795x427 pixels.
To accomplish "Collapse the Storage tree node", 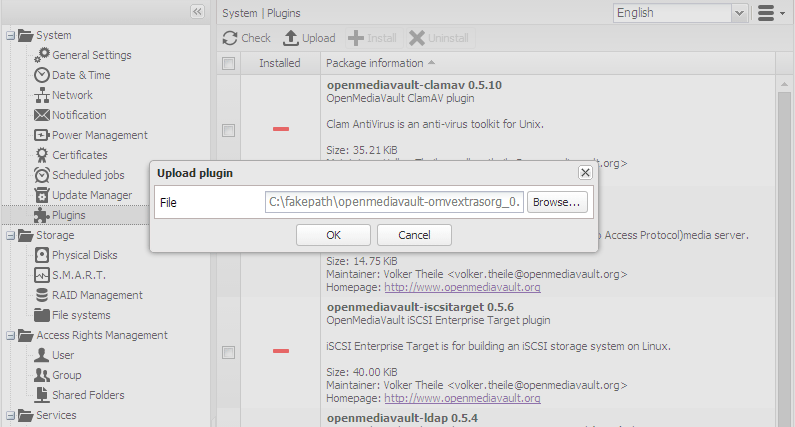I will click(10, 235).
